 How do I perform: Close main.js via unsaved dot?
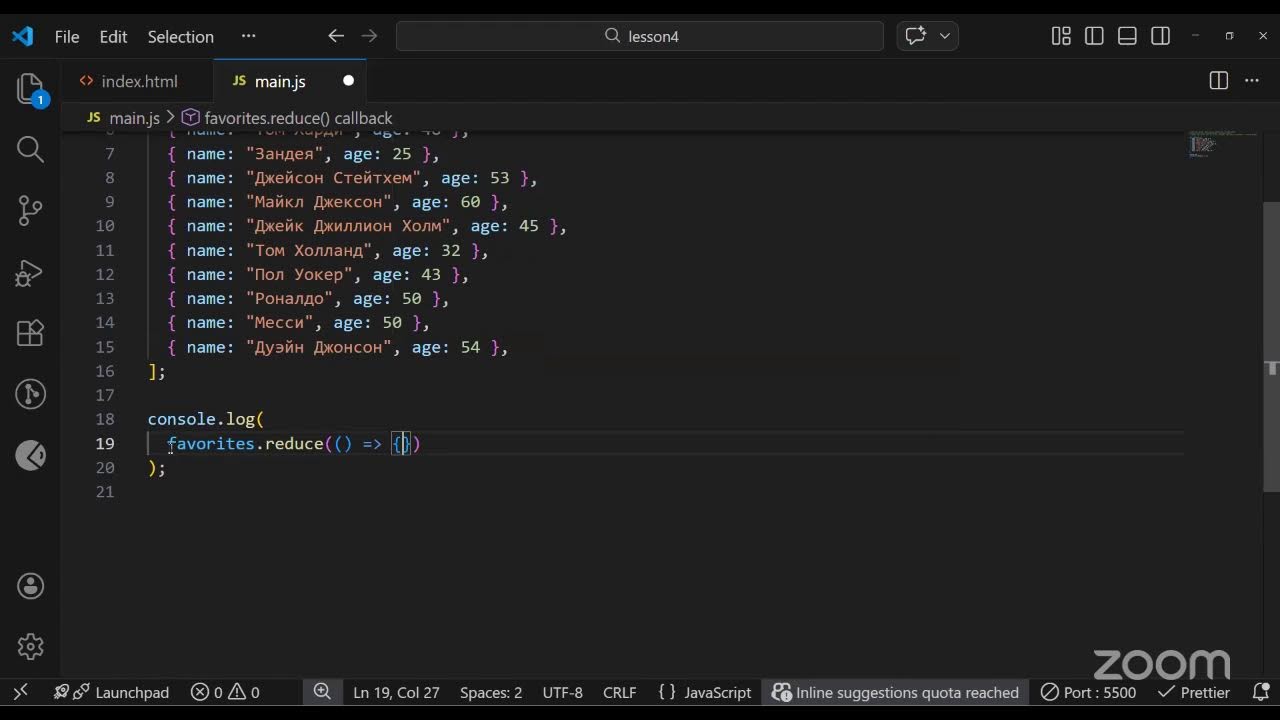click(x=348, y=81)
